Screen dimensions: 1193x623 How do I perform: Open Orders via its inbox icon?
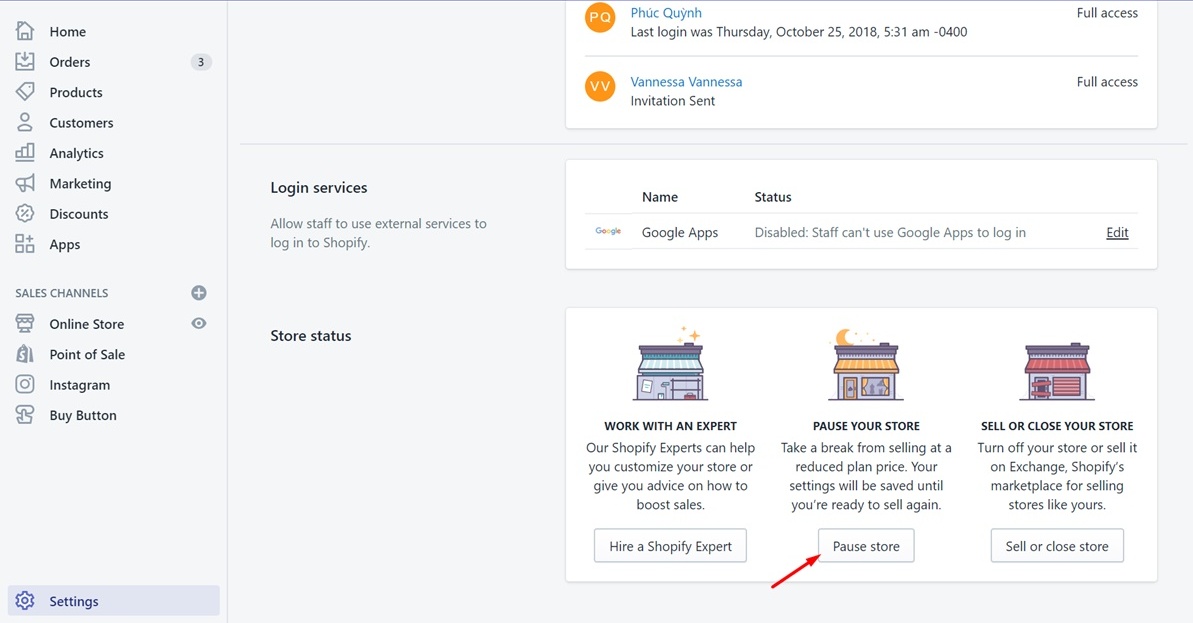25,62
